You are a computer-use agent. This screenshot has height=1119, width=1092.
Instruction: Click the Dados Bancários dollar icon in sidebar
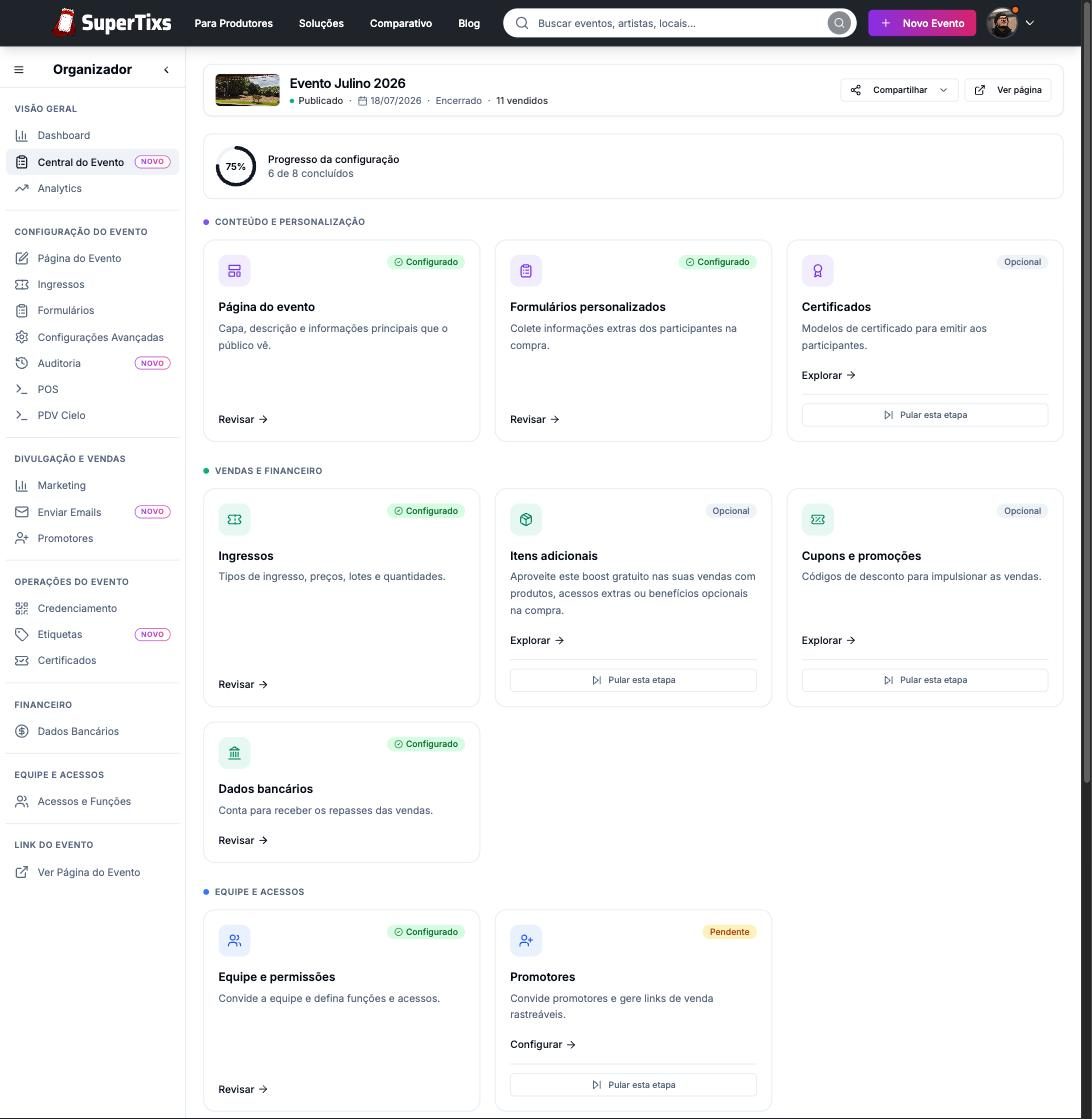pos(22,731)
